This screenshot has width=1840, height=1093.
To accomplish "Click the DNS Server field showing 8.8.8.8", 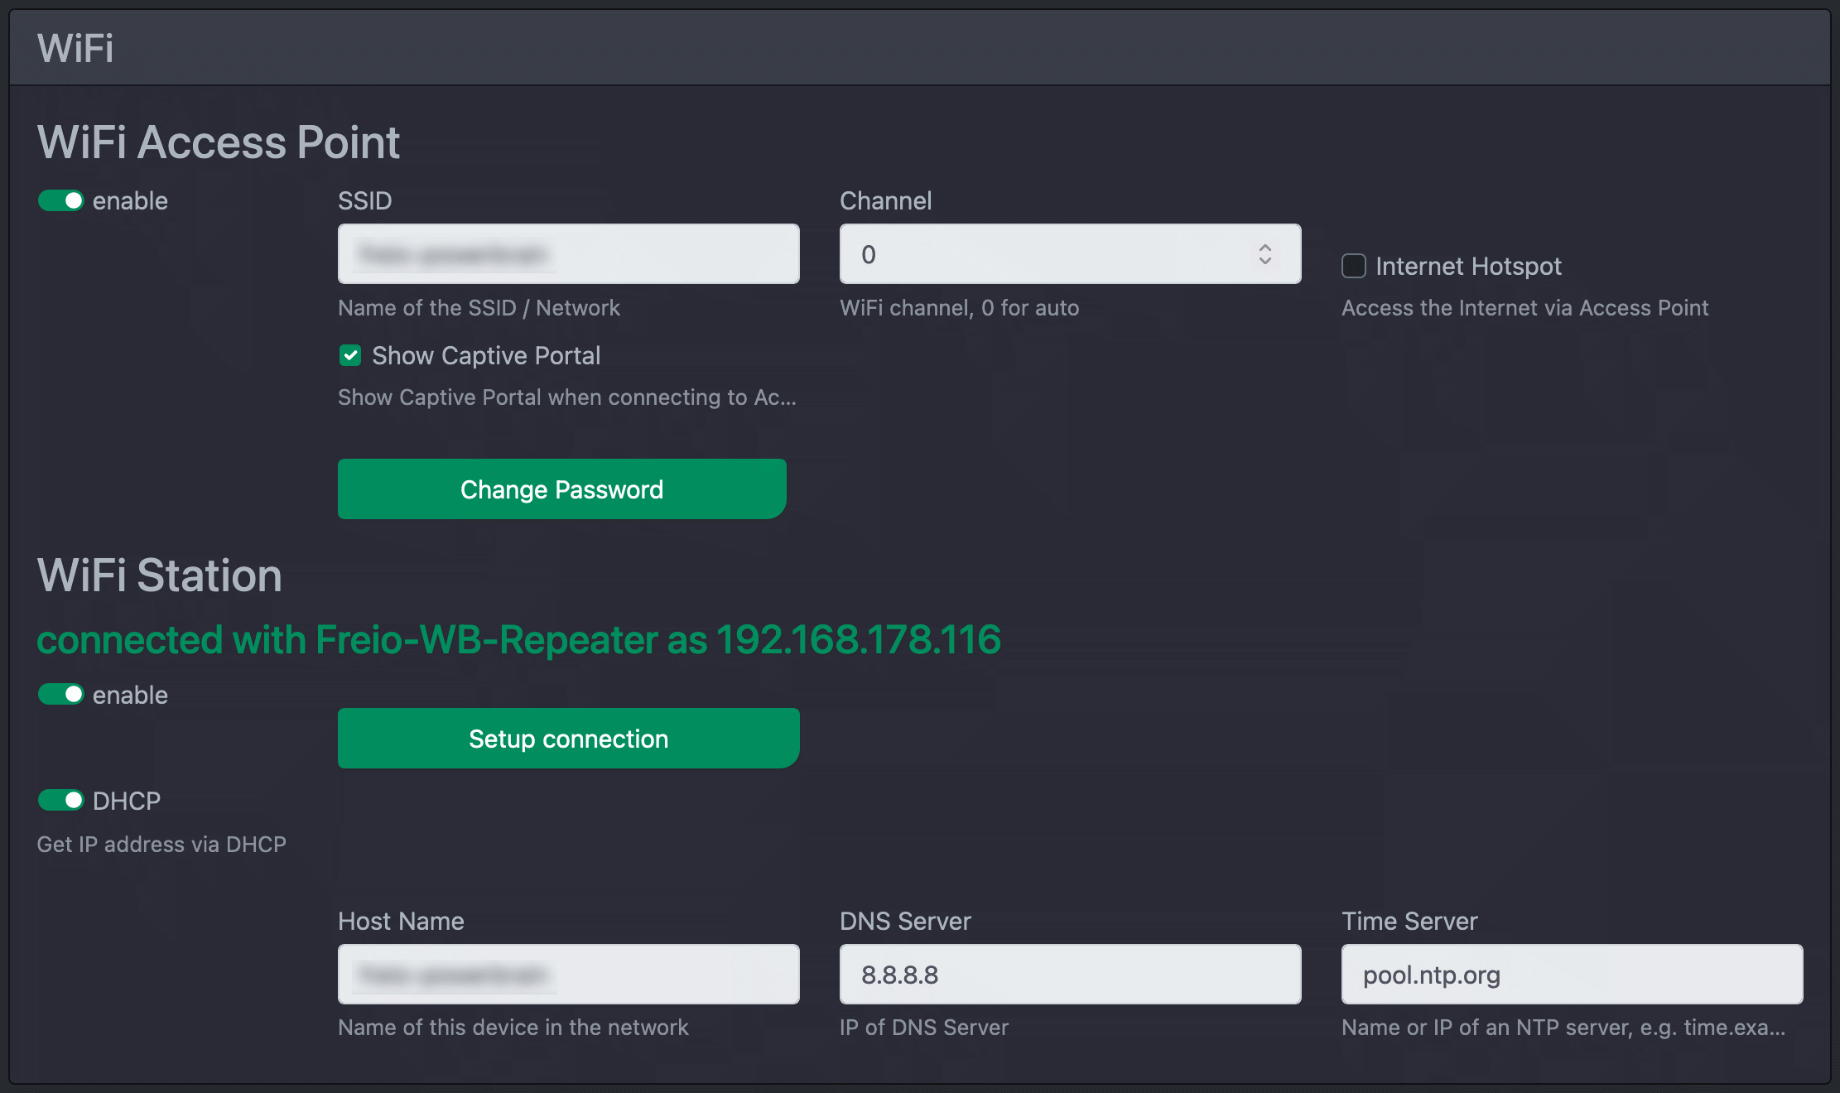I will pyautogui.click(x=1069, y=974).
